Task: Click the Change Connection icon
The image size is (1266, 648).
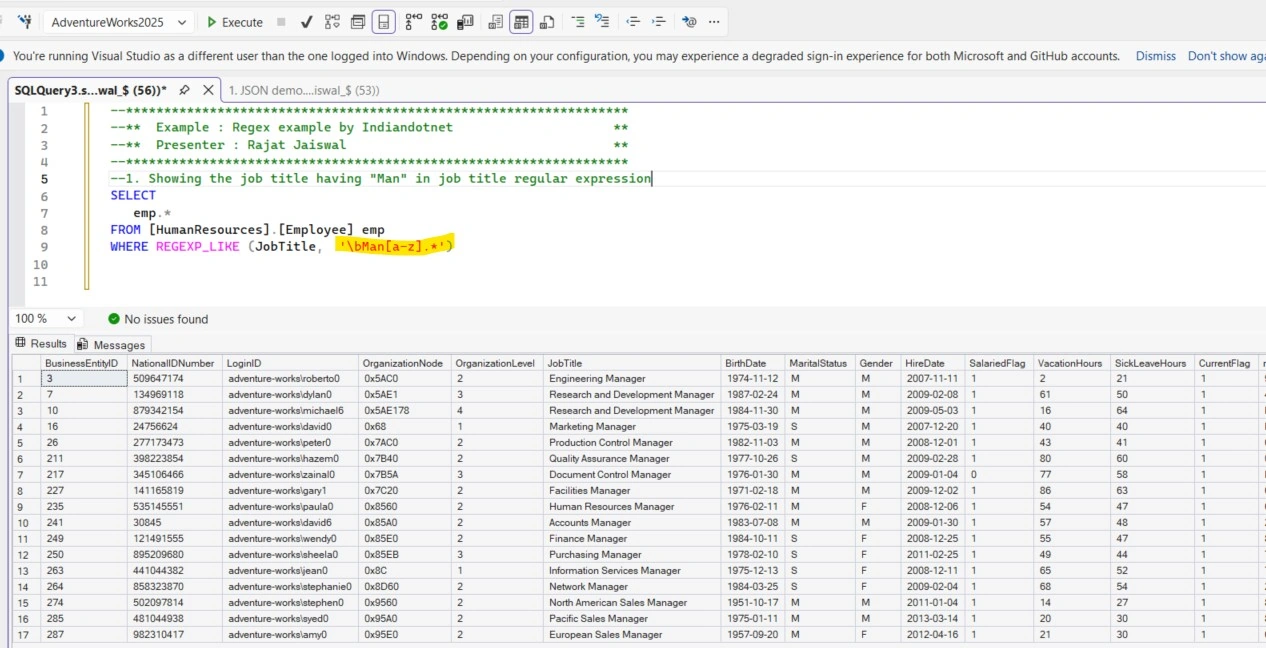Action: point(25,21)
